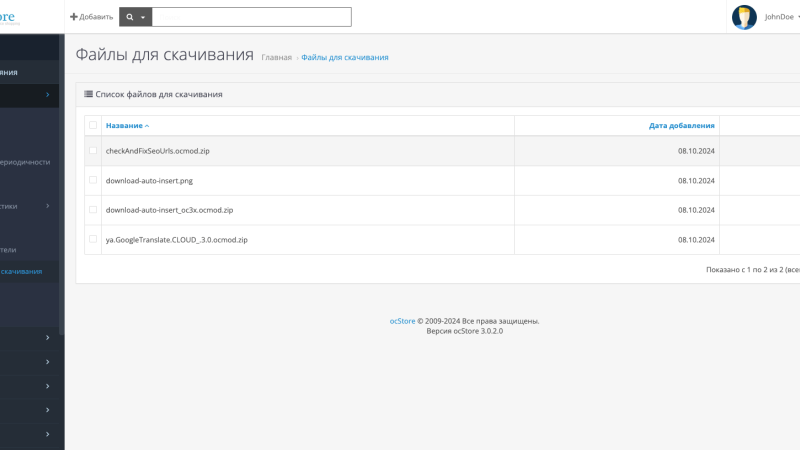Click file name ya.GoogleTranslate.CLOUD_.3.0.ocmod.zip
800x450 pixels.
tap(177, 240)
